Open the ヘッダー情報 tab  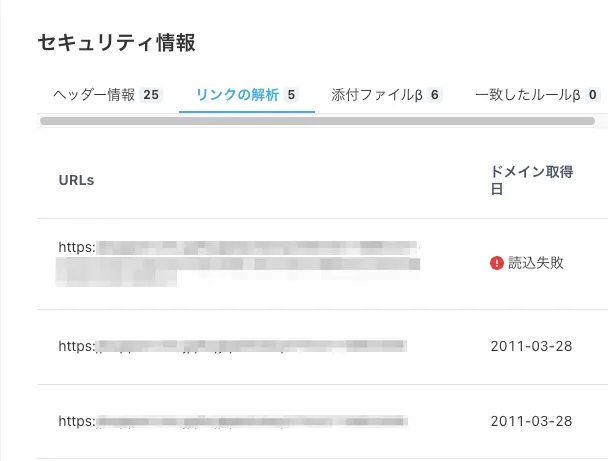(94, 95)
